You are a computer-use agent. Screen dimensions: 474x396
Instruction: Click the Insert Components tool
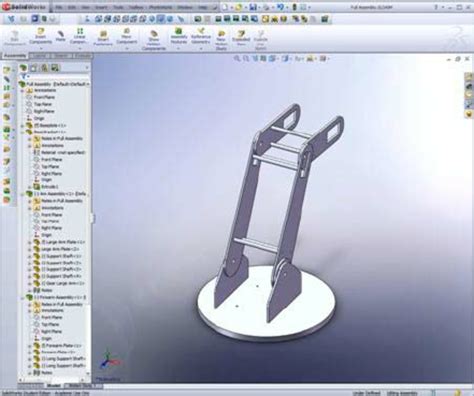41,36
